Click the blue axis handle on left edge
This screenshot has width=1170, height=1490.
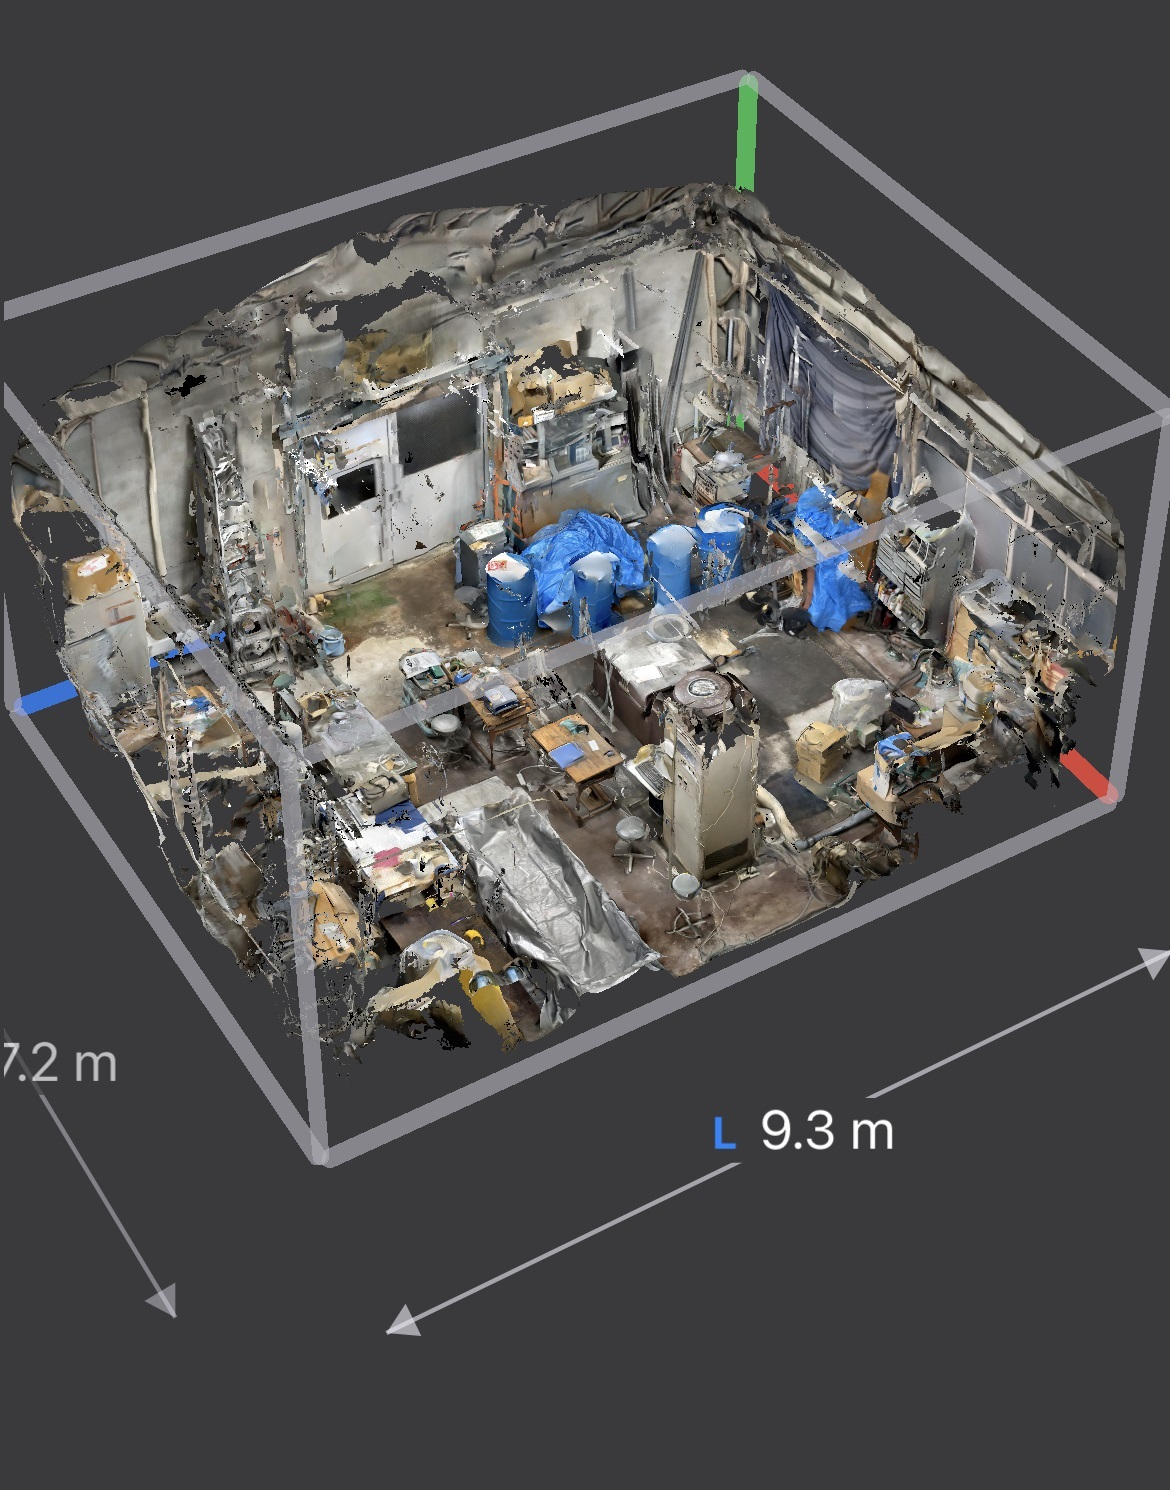[x=44, y=698]
